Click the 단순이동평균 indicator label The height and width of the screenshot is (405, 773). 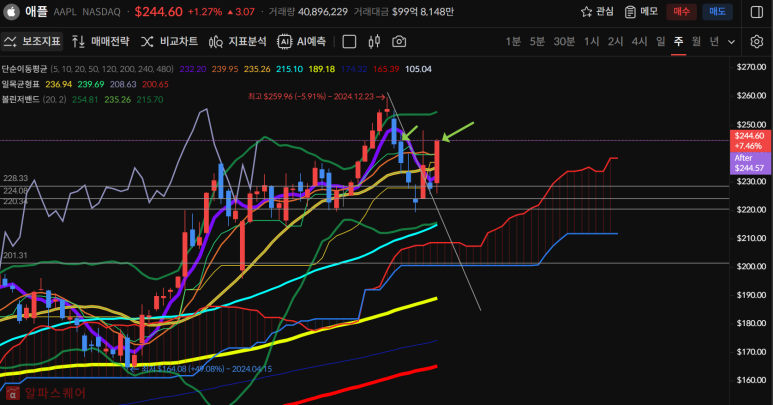24,69
